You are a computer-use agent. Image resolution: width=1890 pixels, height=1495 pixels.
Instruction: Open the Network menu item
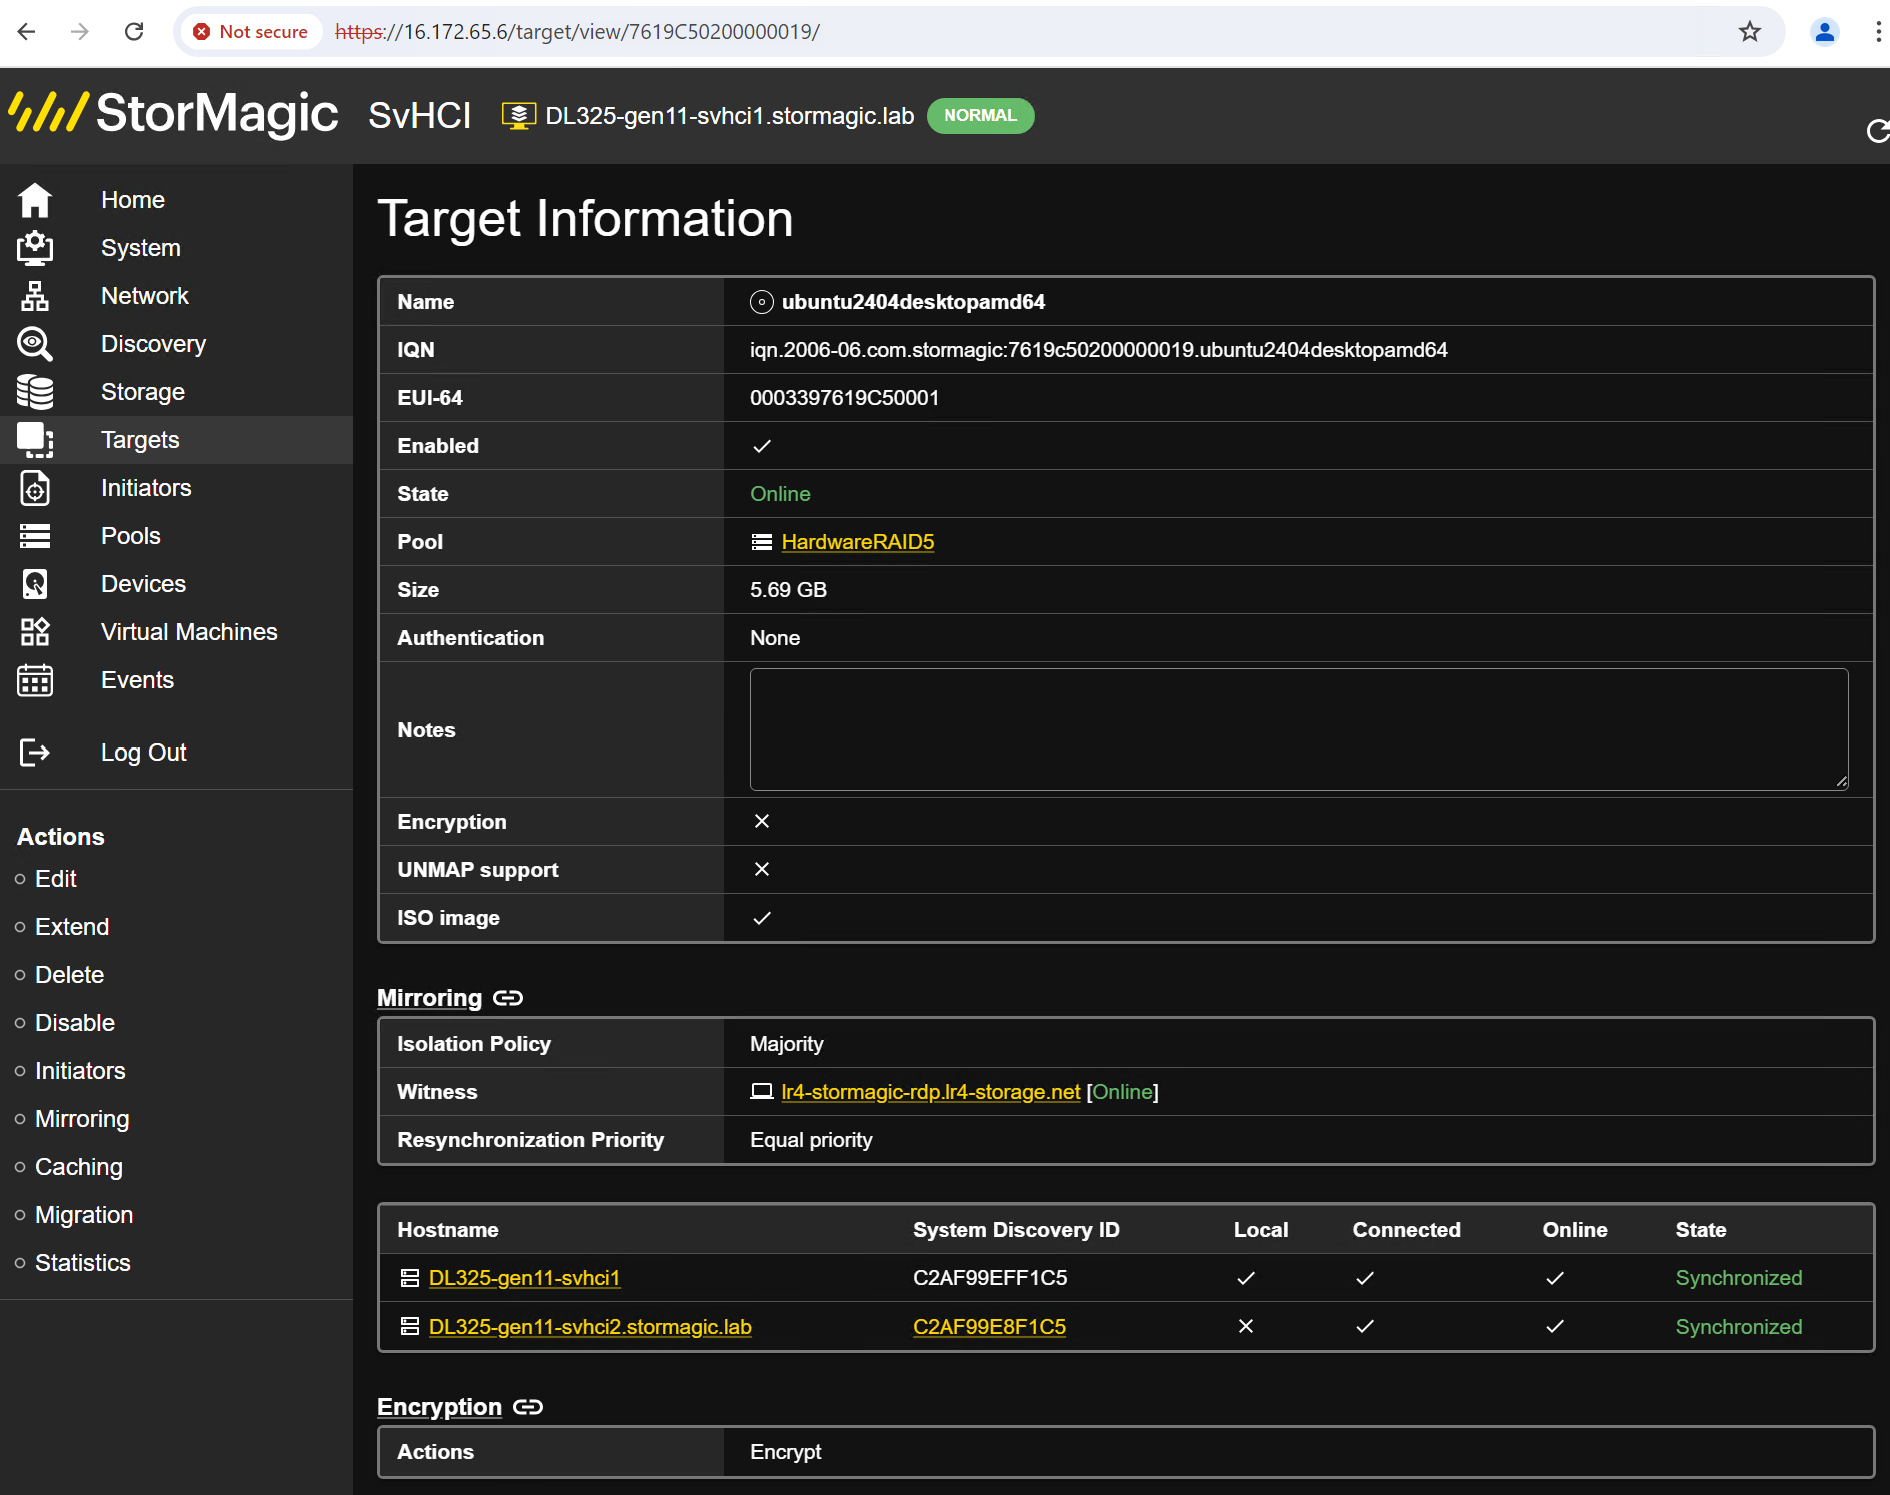(x=145, y=296)
